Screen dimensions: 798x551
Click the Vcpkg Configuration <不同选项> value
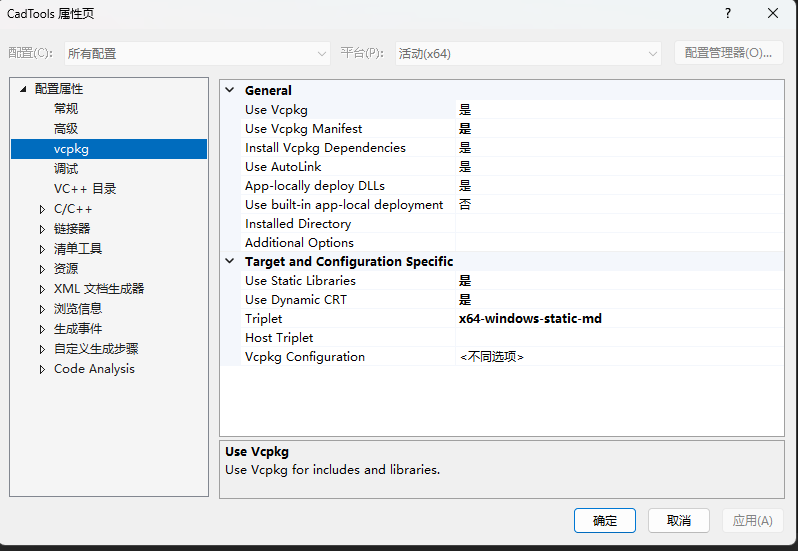coord(492,357)
